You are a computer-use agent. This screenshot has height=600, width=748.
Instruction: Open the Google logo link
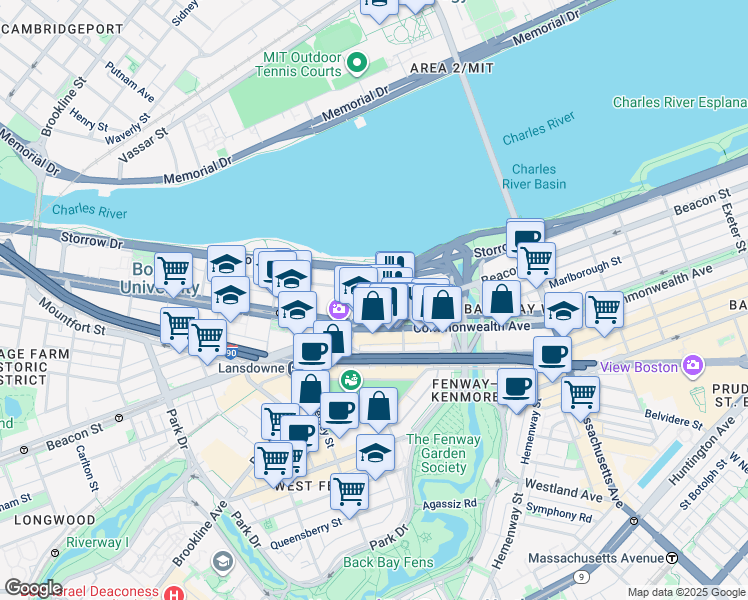point(33,588)
